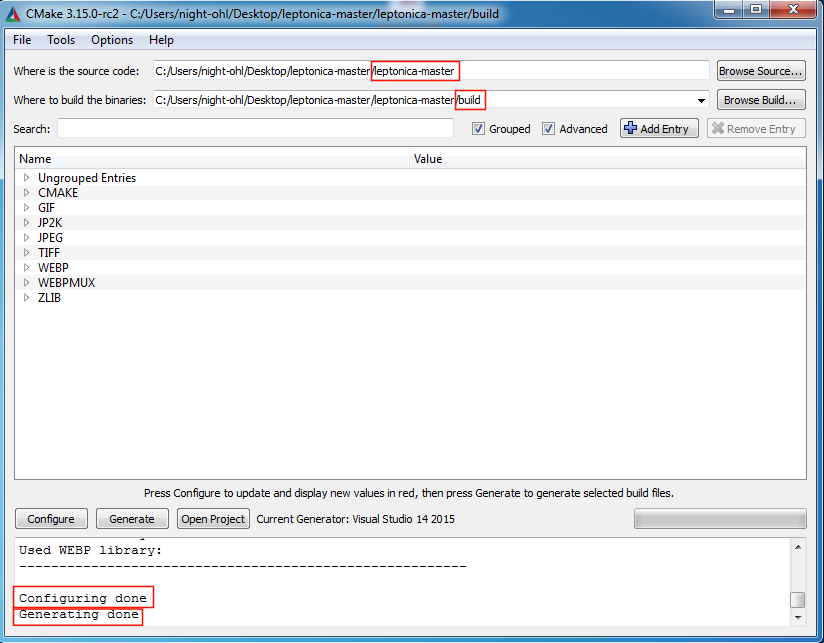Click the Browse Build button
The height and width of the screenshot is (643, 824).
(761, 100)
